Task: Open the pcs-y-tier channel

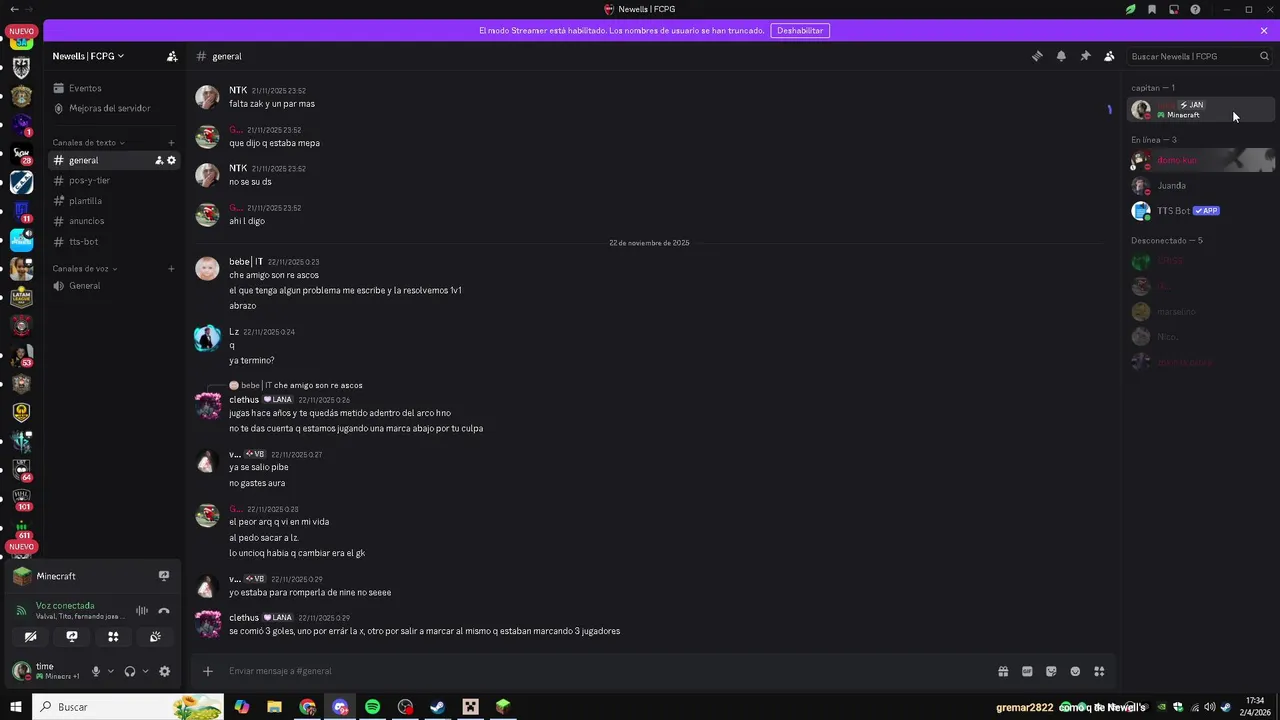Action: (x=115, y=181)
